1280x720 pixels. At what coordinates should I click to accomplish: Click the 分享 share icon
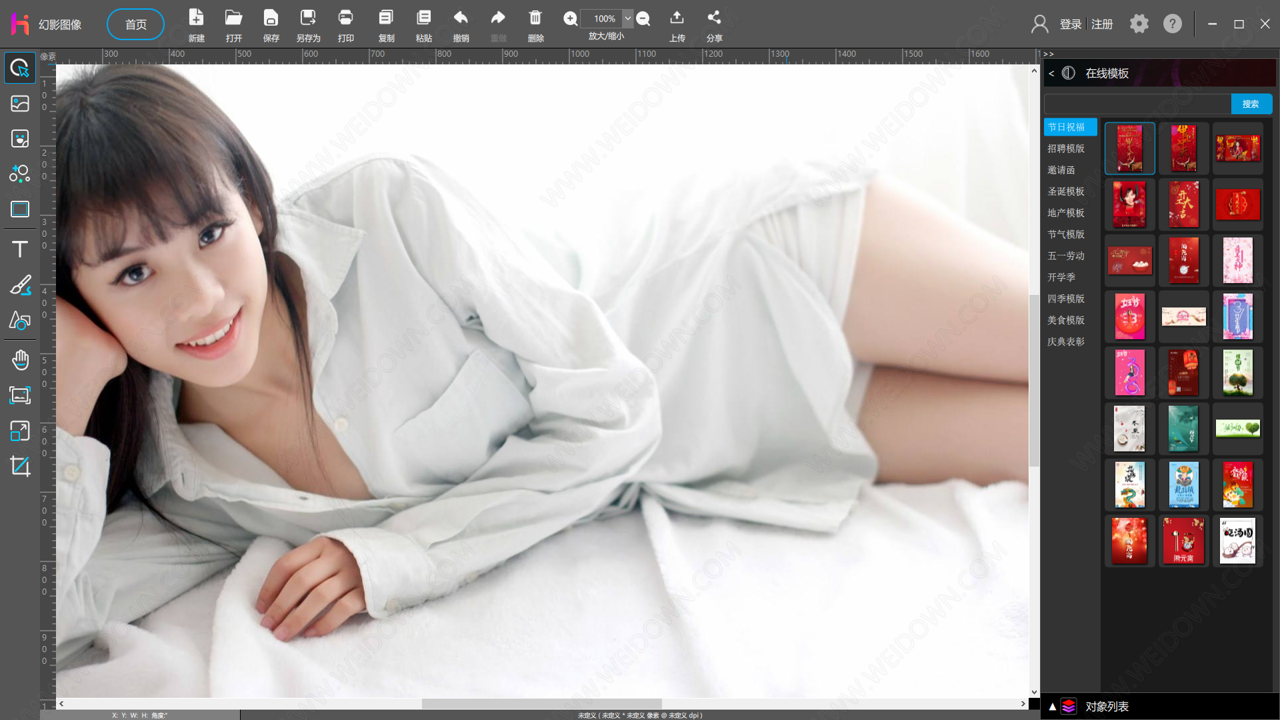714,17
